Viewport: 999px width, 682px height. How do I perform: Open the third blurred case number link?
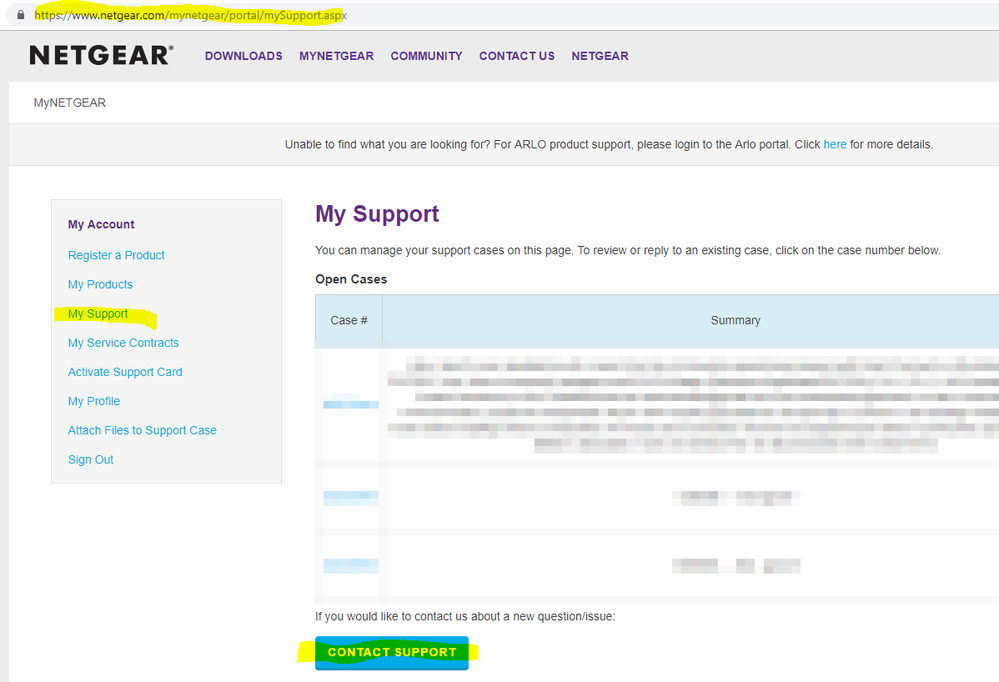350,566
